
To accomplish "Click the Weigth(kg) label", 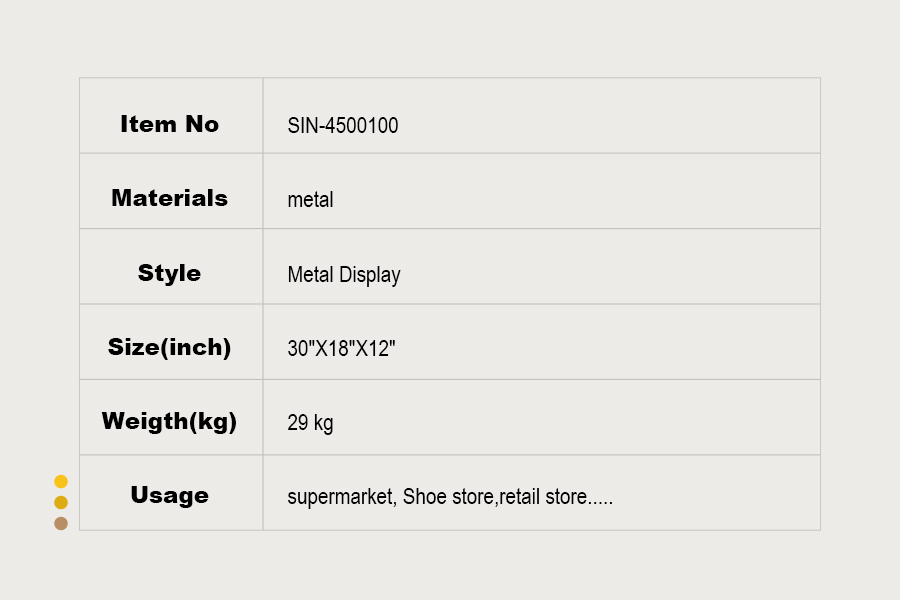I will pos(169,421).
